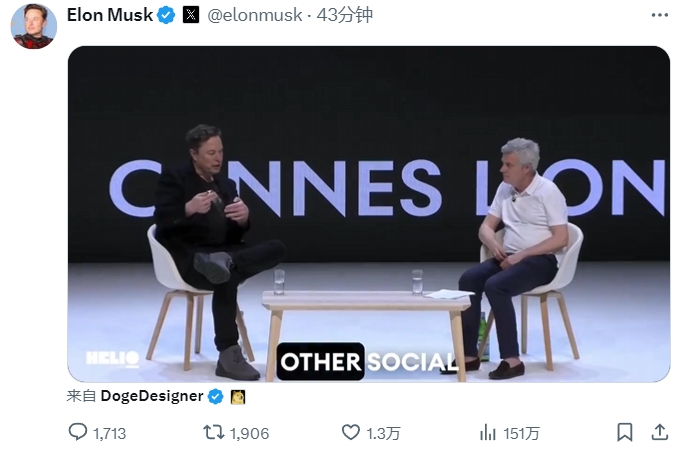Click the profile avatar picture
The width and height of the screenshot is (678, 456).
click(33, 25)
